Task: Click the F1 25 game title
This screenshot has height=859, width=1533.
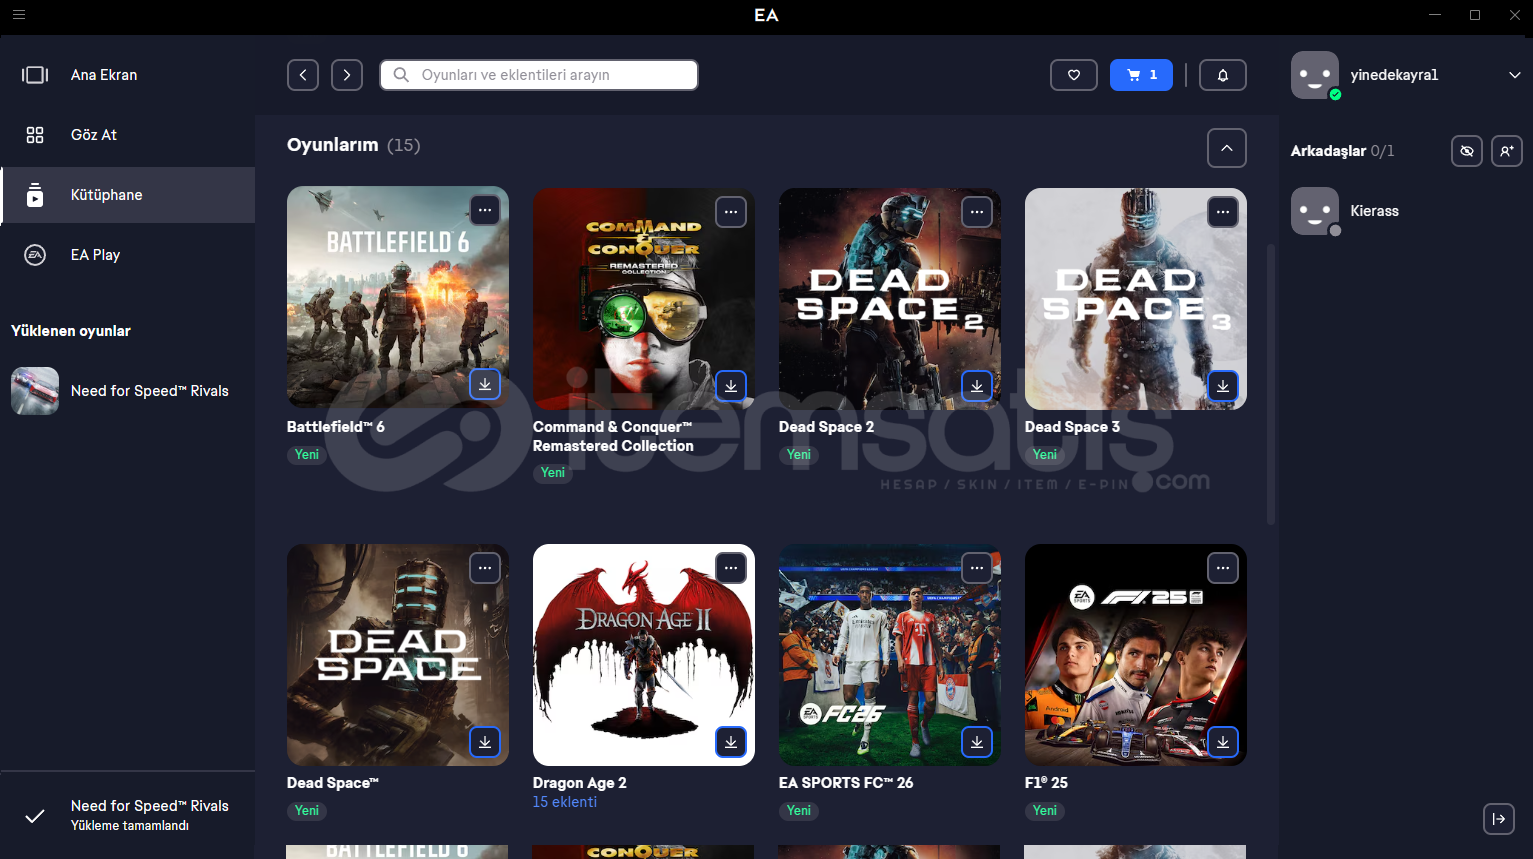Action: pyautogui.click(x=1046, y=783)
